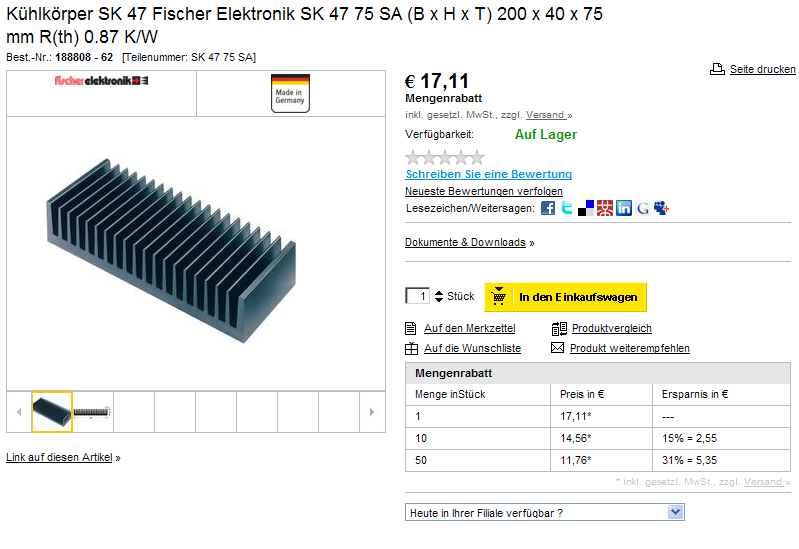799x549 pixels.
Task: Bookmark with the Google icon
Action: [x=643, y=208]
